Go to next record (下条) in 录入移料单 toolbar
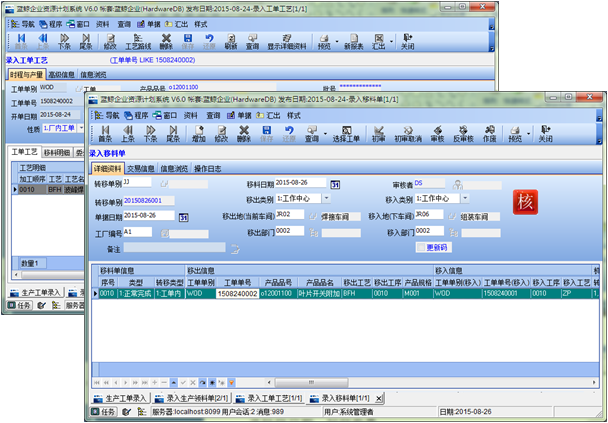 click(150, 134)
